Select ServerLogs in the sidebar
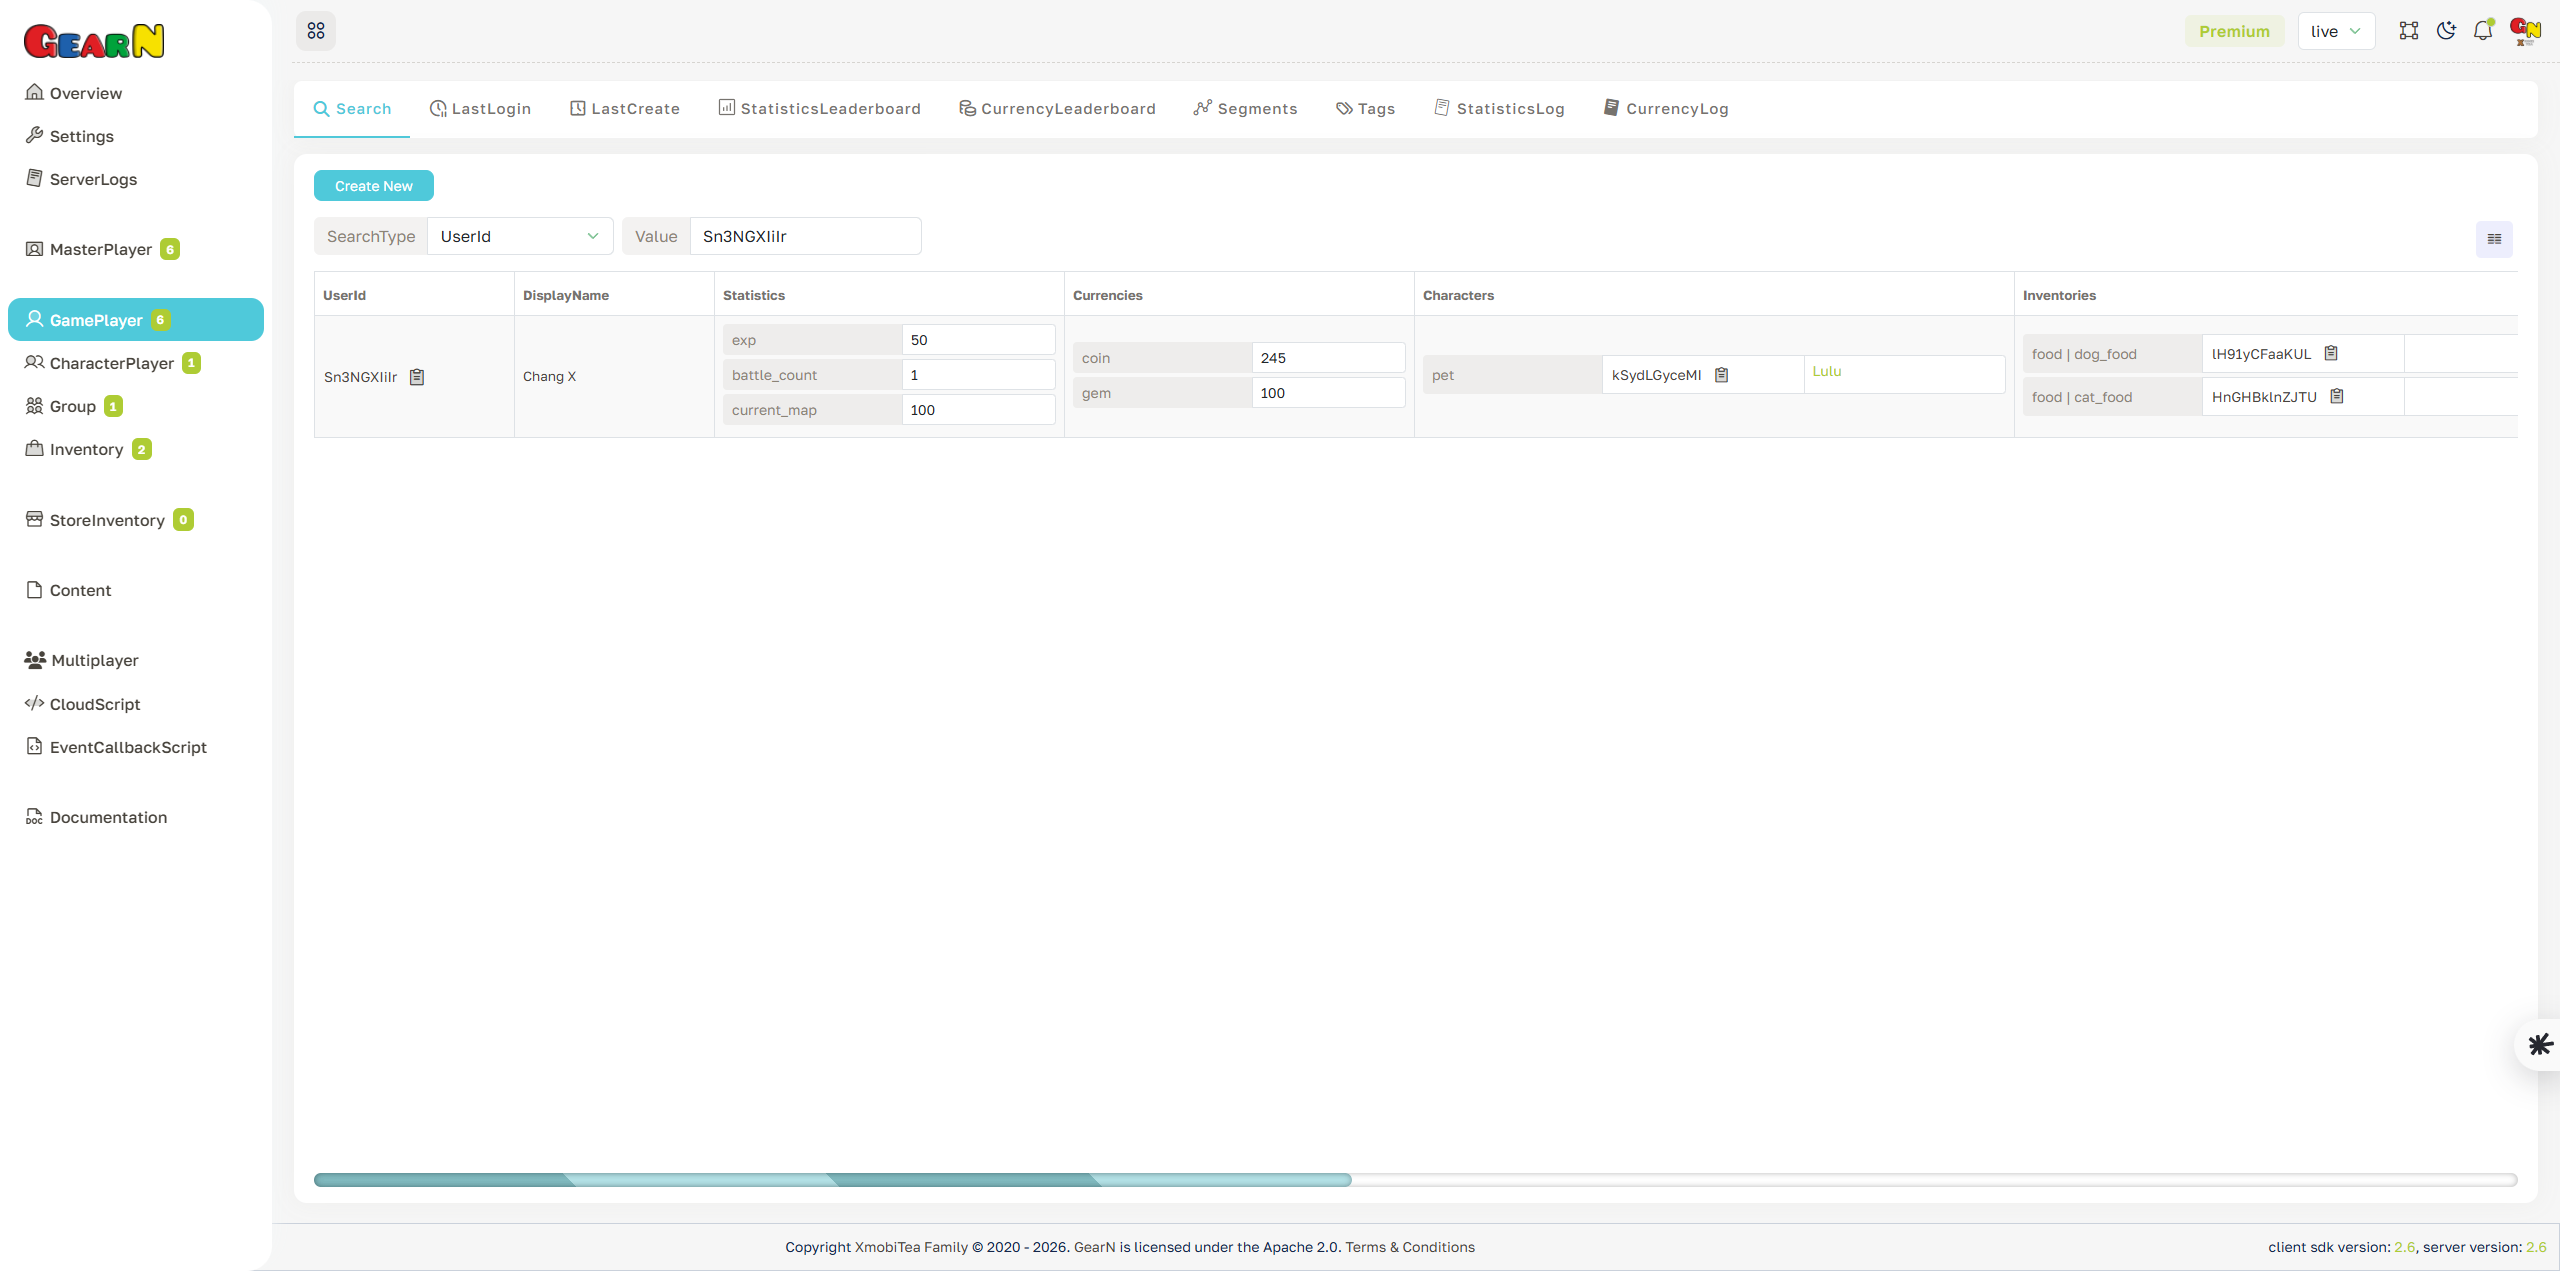2560x1271 pixels. click(93, 179)
